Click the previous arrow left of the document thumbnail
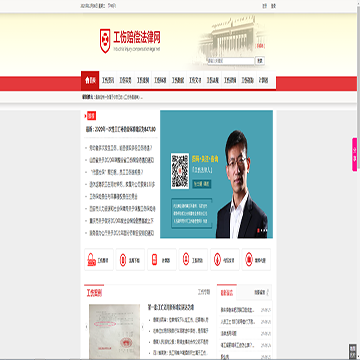This screenshot has height=360, width=360. [x=86, y=327]
